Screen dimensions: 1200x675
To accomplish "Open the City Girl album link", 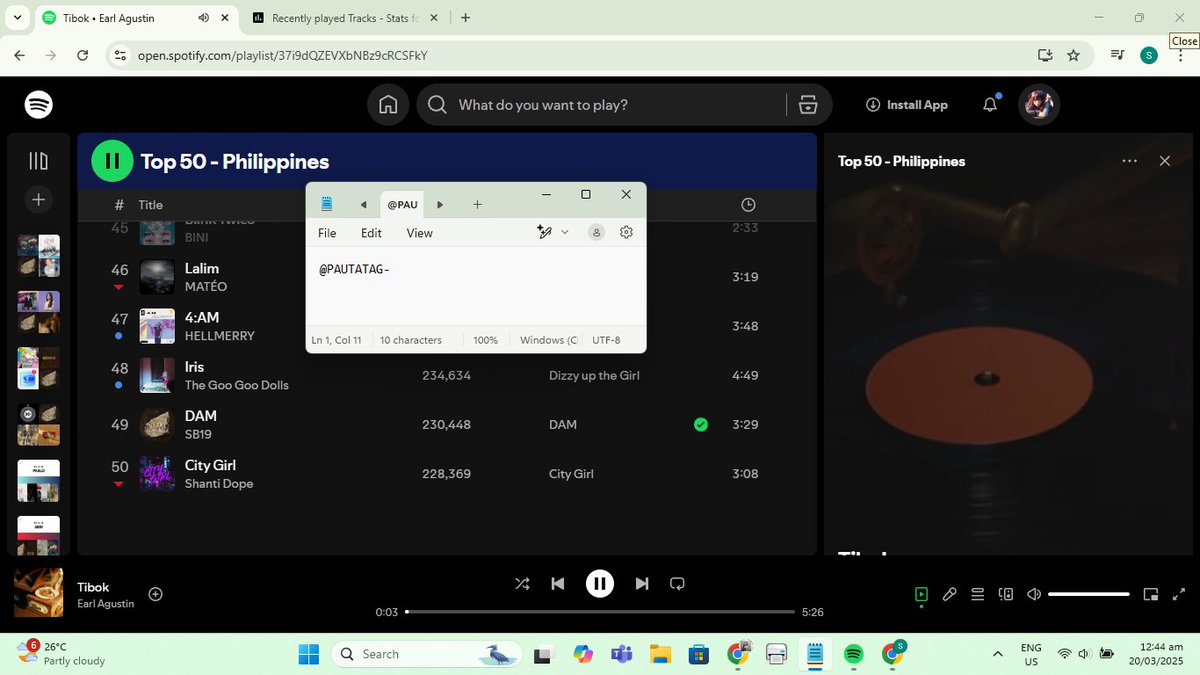I will (x=571, y=474).
